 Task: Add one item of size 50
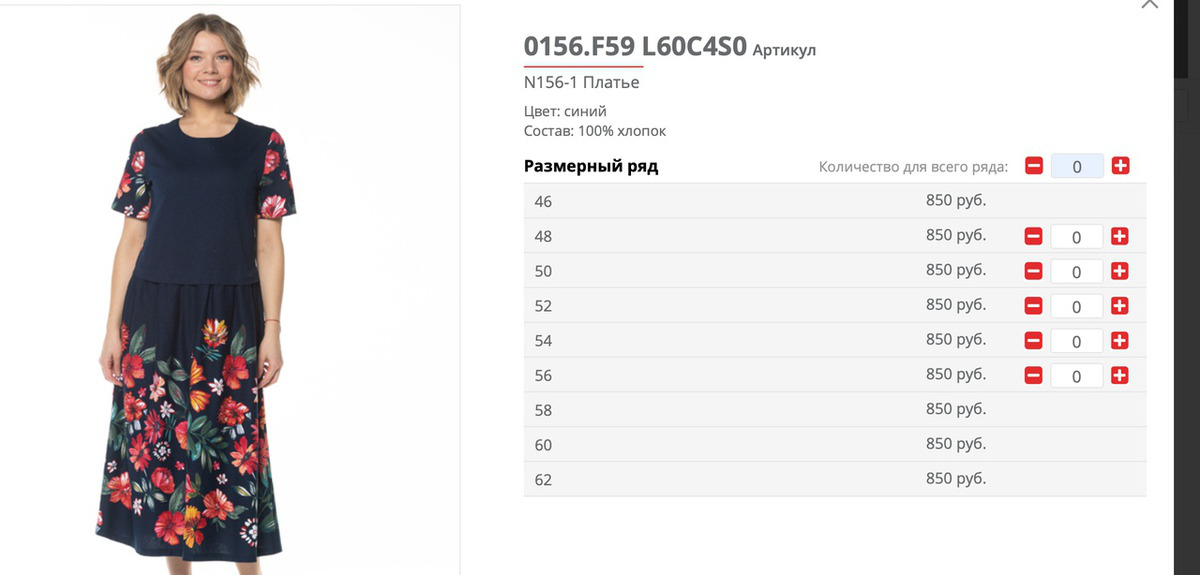pos(1120,271)
